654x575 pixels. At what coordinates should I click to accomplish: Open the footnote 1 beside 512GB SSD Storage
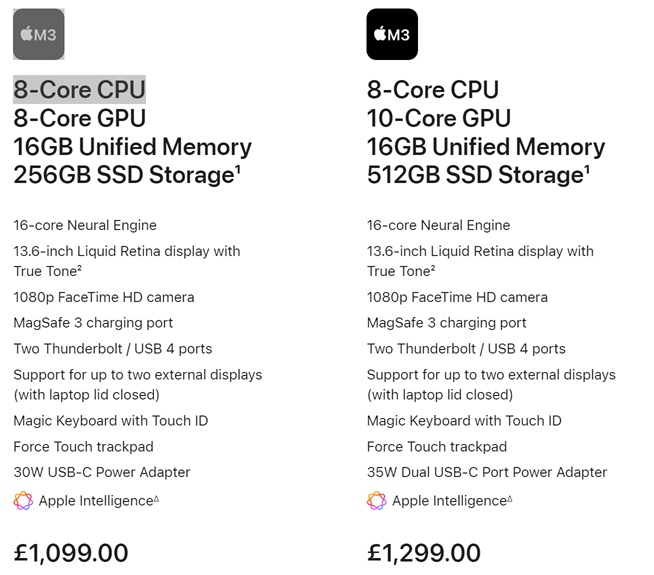pyautogui.click(x=587, y=168)
